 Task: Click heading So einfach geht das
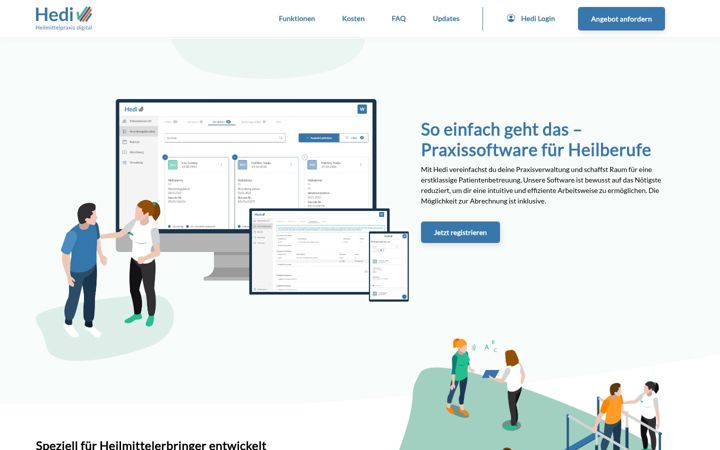coord(535,140)
